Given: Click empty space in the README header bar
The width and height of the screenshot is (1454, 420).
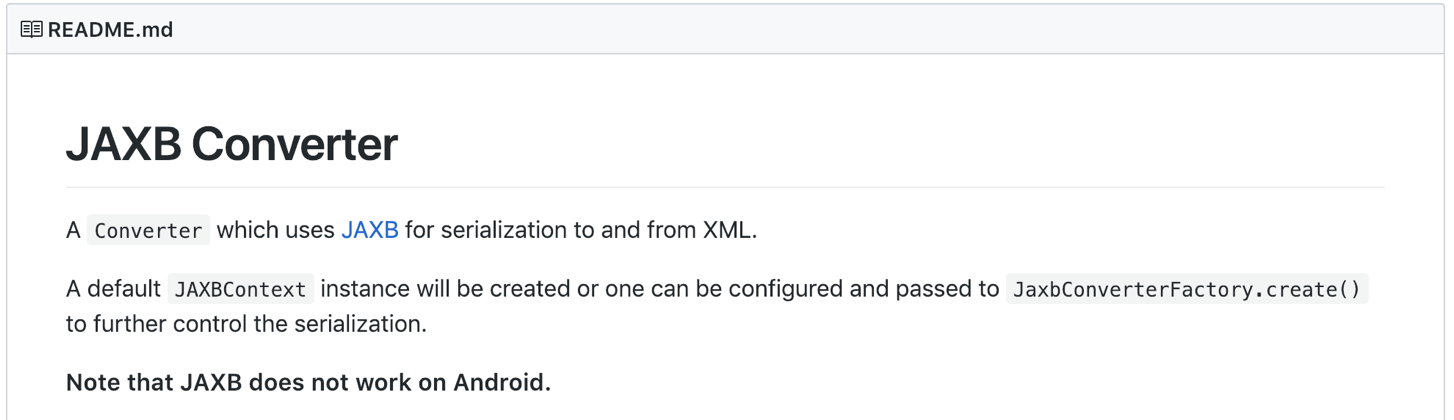Looking at the screenshot, I should click(x=800, y=30).
